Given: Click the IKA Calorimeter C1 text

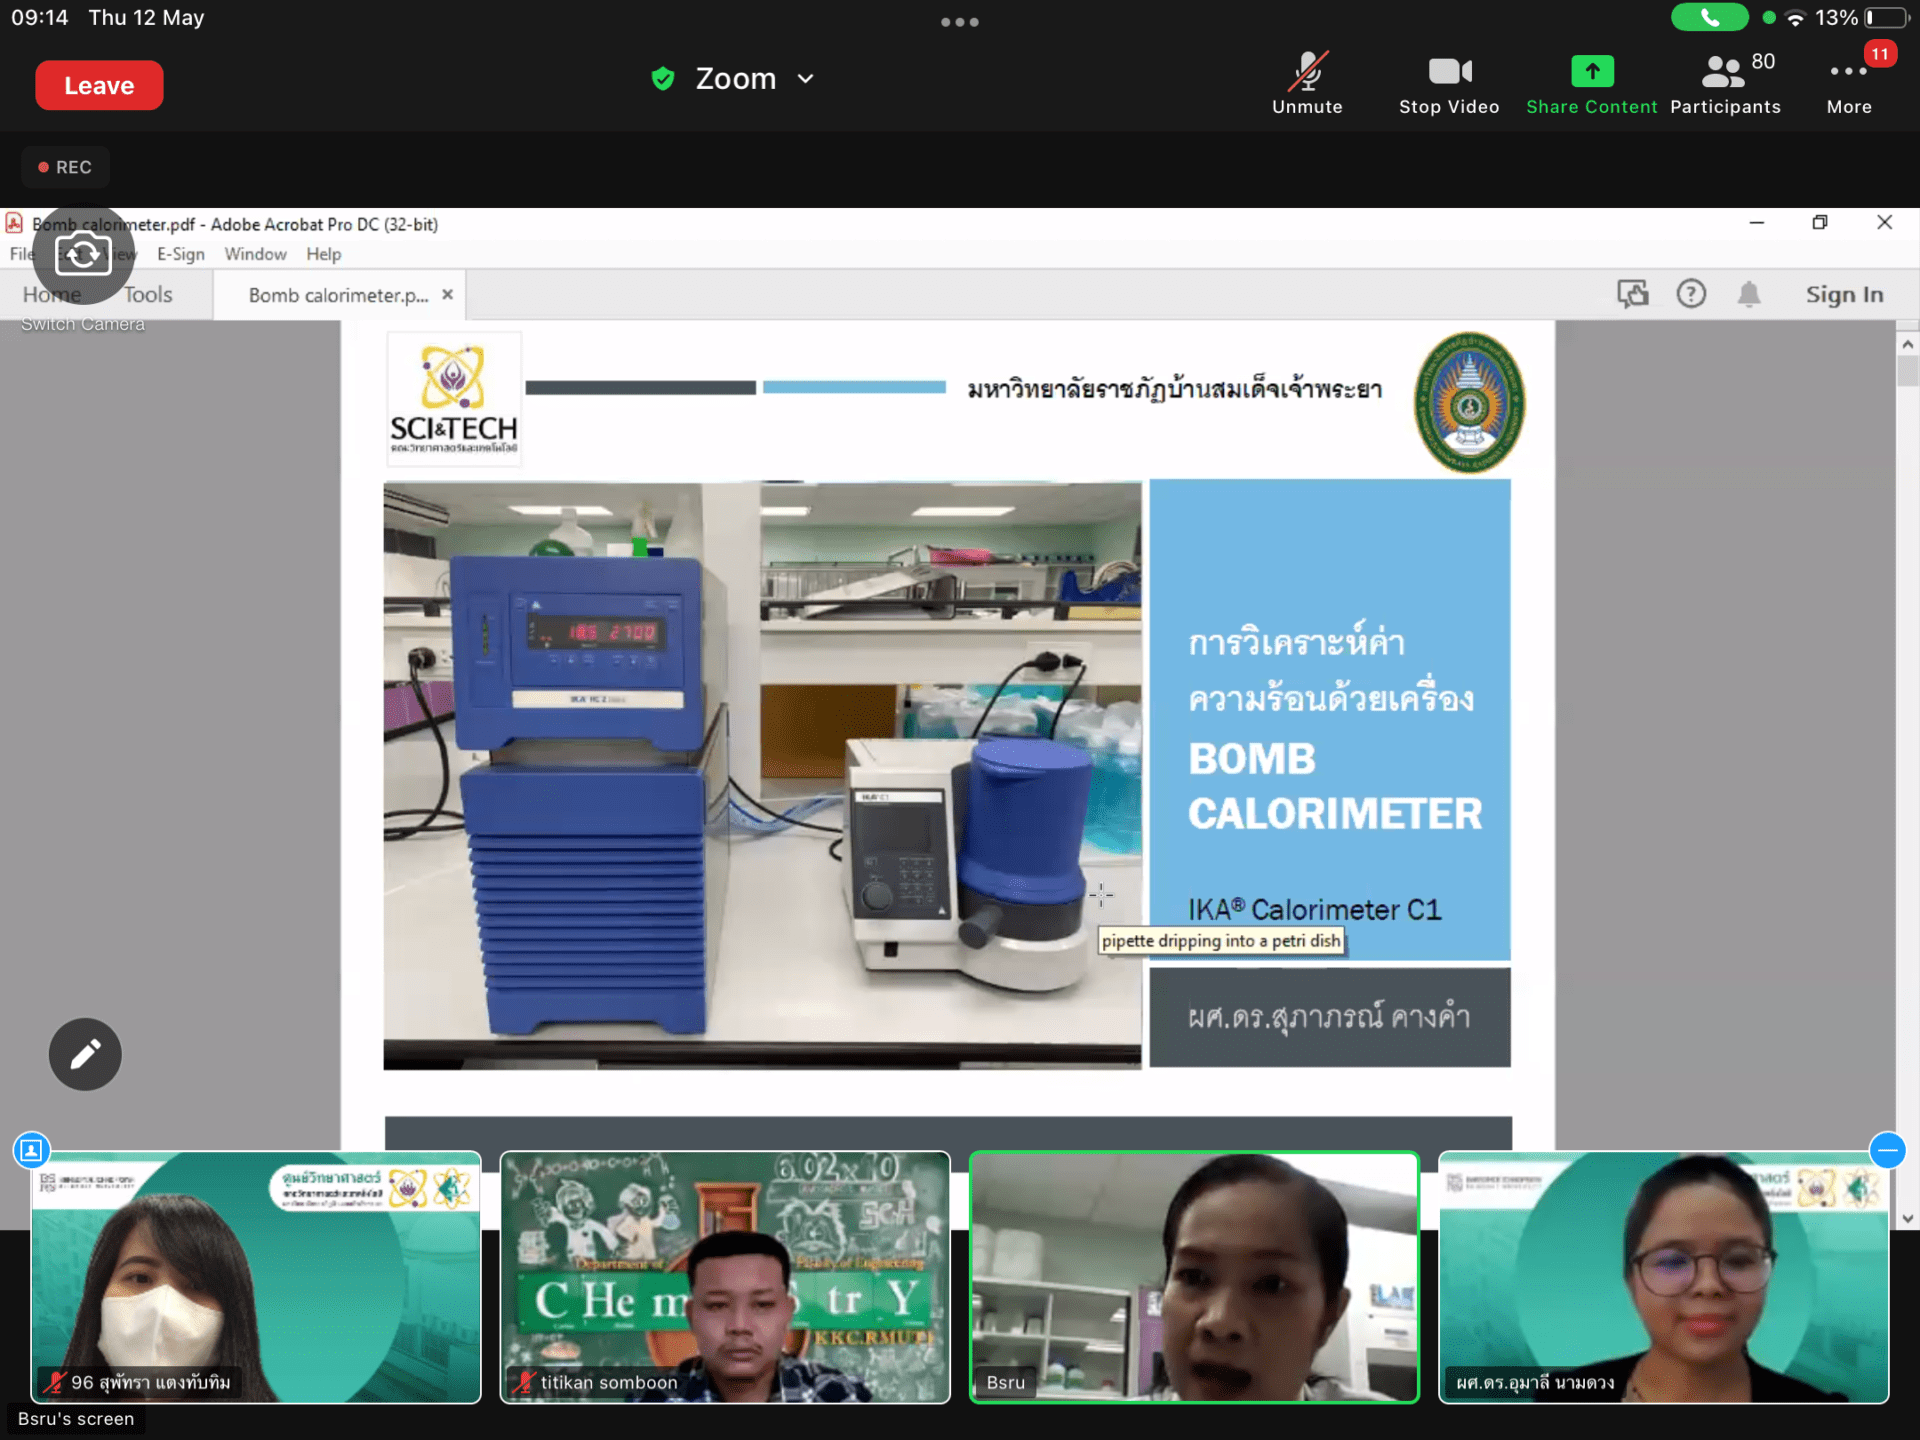Looking at the screenshot, I should 1315,909.
